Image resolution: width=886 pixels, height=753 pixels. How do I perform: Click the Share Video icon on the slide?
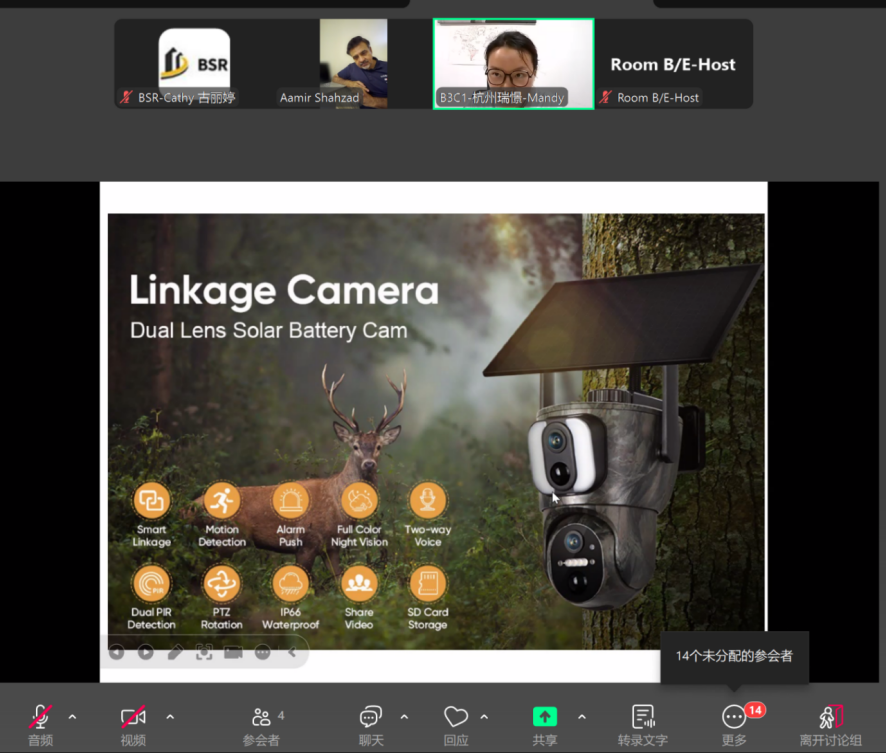tap(359, 584)
